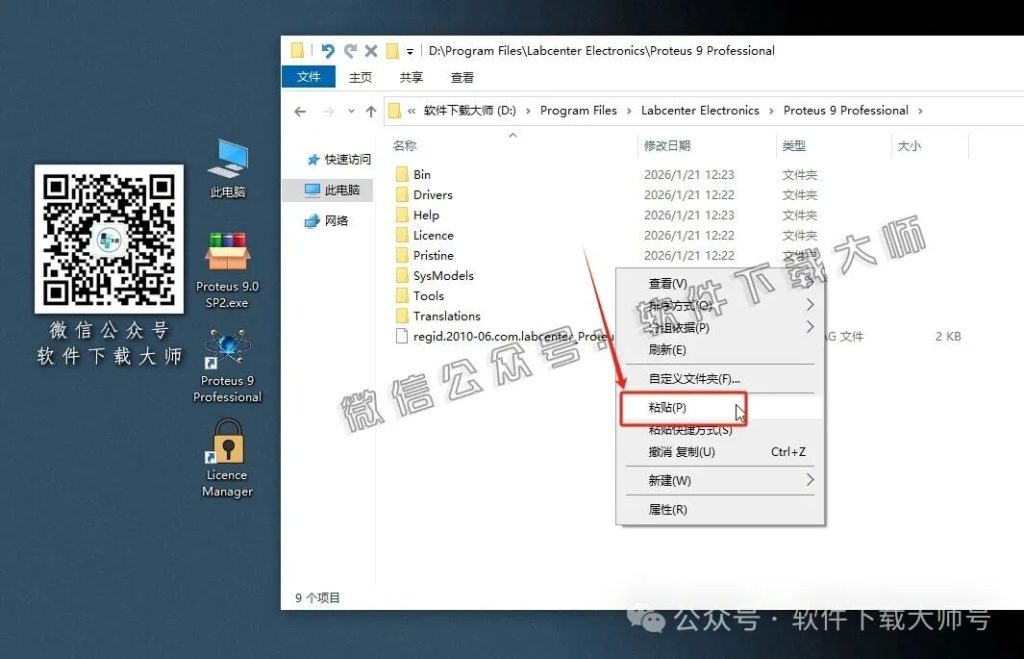Click the up arrow navigation icon
The height and width of the screenshot is (659, 1024).
[x=369, y=110]
